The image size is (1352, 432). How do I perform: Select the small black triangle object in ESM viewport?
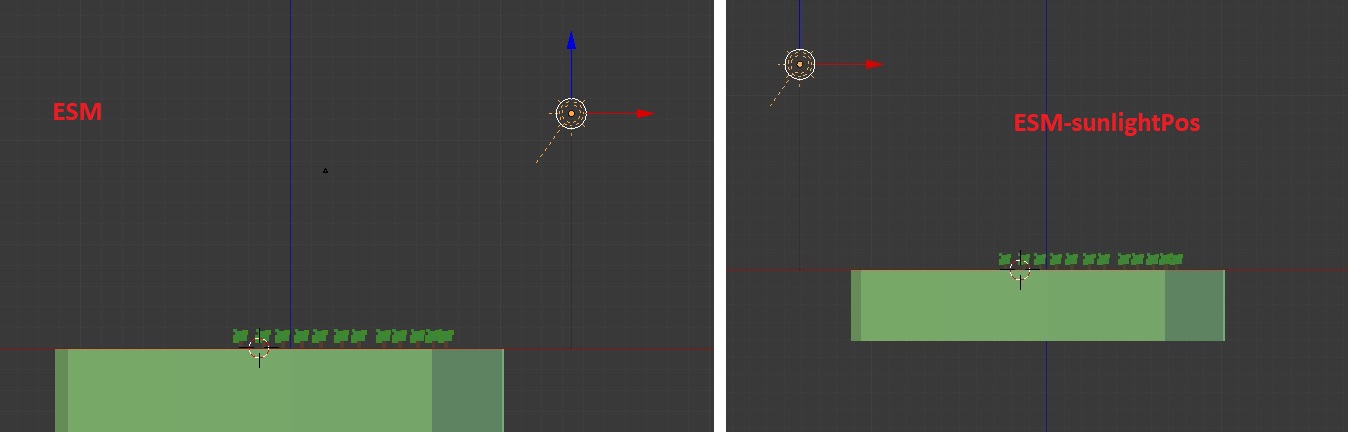(325, 171)
